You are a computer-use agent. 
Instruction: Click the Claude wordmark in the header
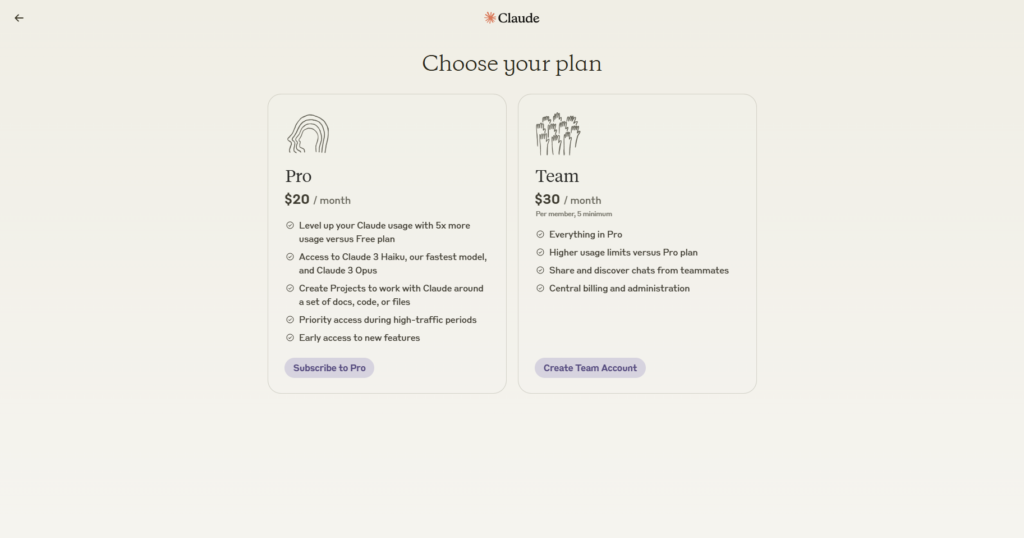pyautogui.click(x=519, y=18)
